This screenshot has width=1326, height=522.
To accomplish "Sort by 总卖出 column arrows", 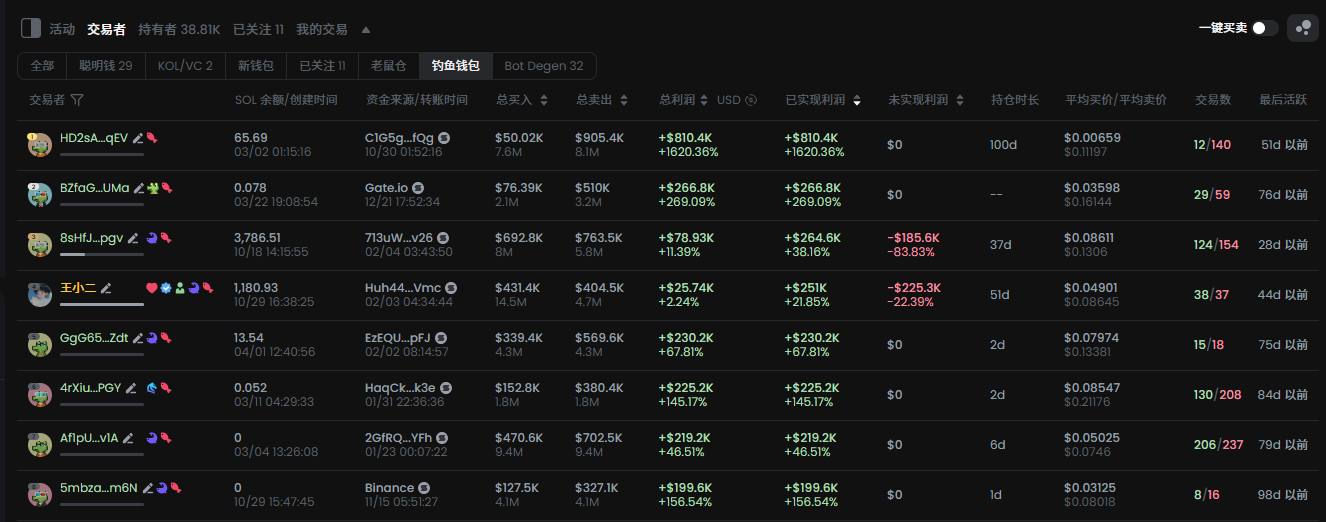I will point(624,100).
